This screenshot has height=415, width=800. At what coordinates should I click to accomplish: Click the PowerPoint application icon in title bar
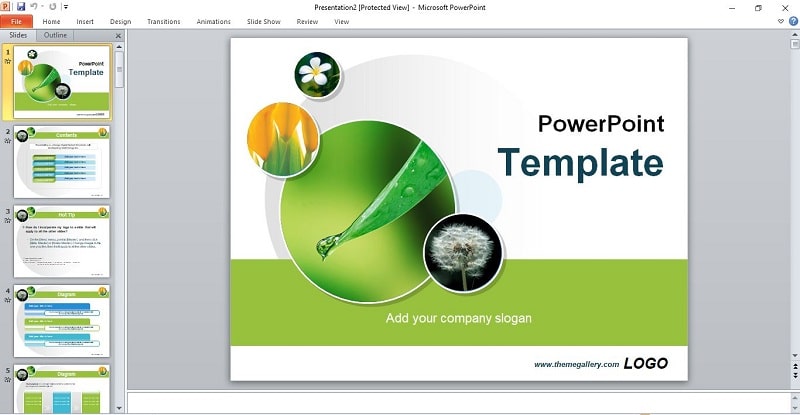(5, 6)
